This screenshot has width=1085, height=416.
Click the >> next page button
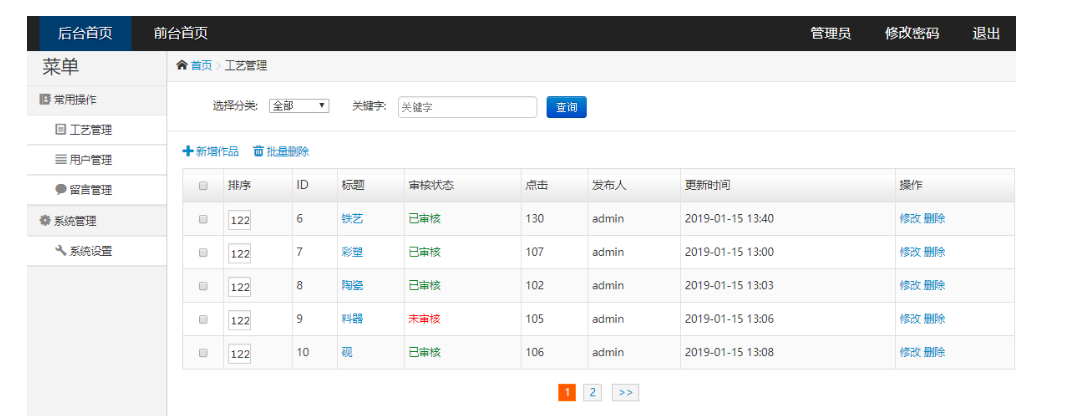pos(626,392)
